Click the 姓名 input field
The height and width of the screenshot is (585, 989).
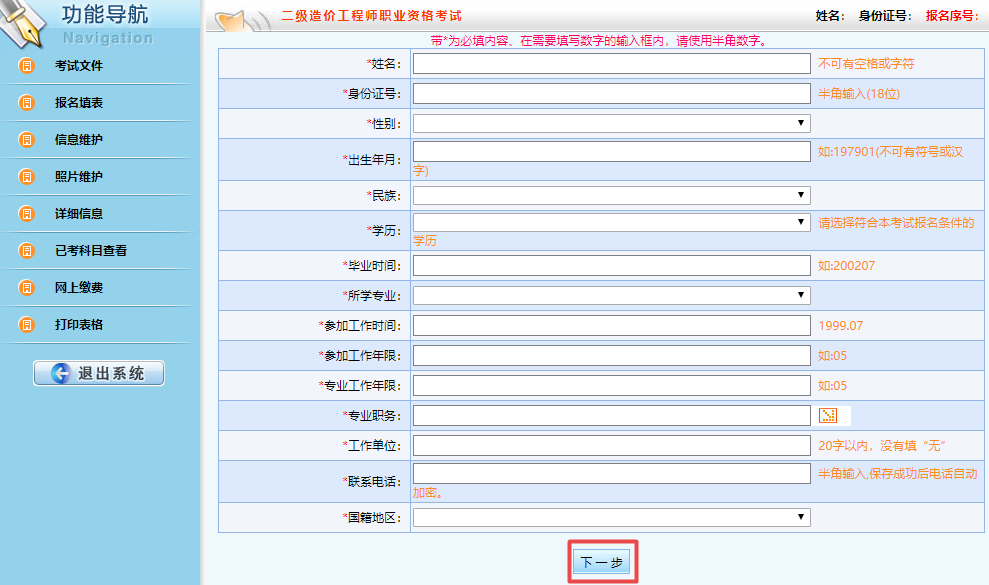(x=611, y=64)
